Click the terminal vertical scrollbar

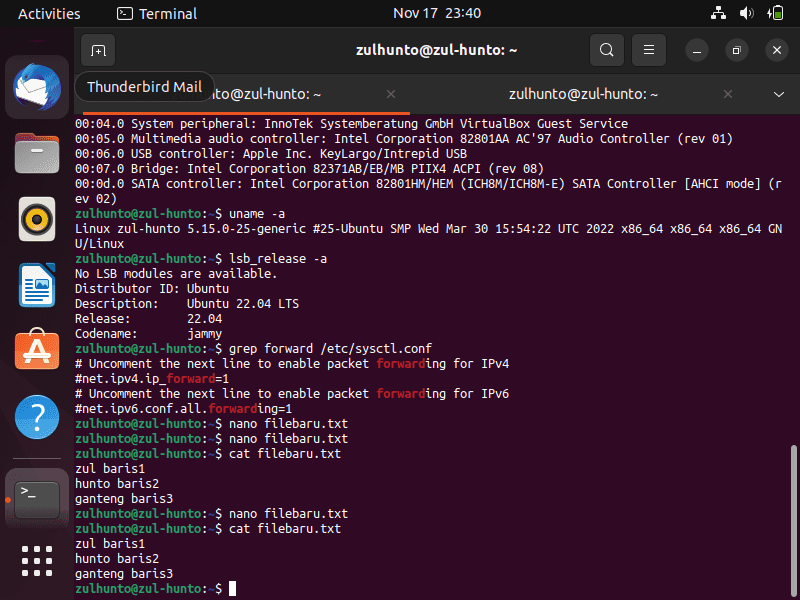click(793, 520)
